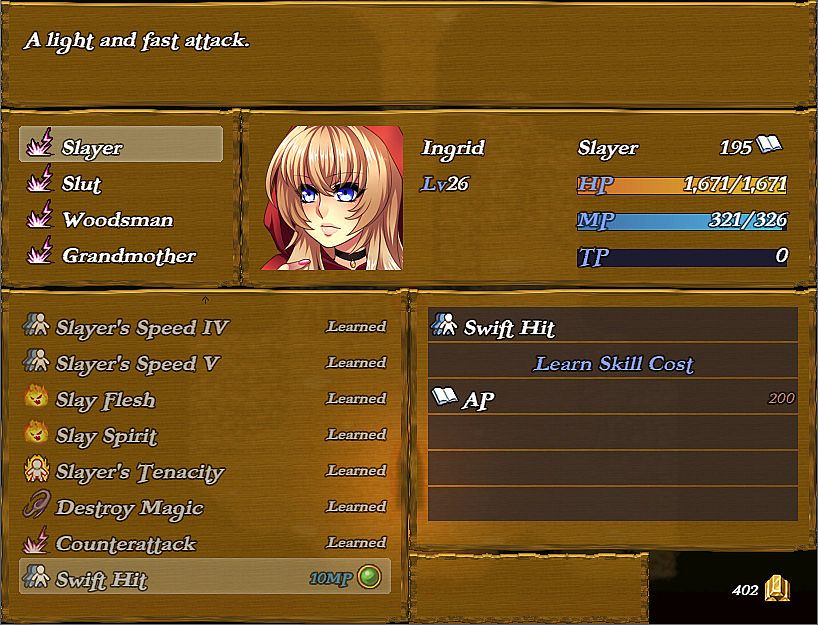Click the gold currency icon near 402
This screenshot has width=818, height=625.
click(777, 588)
